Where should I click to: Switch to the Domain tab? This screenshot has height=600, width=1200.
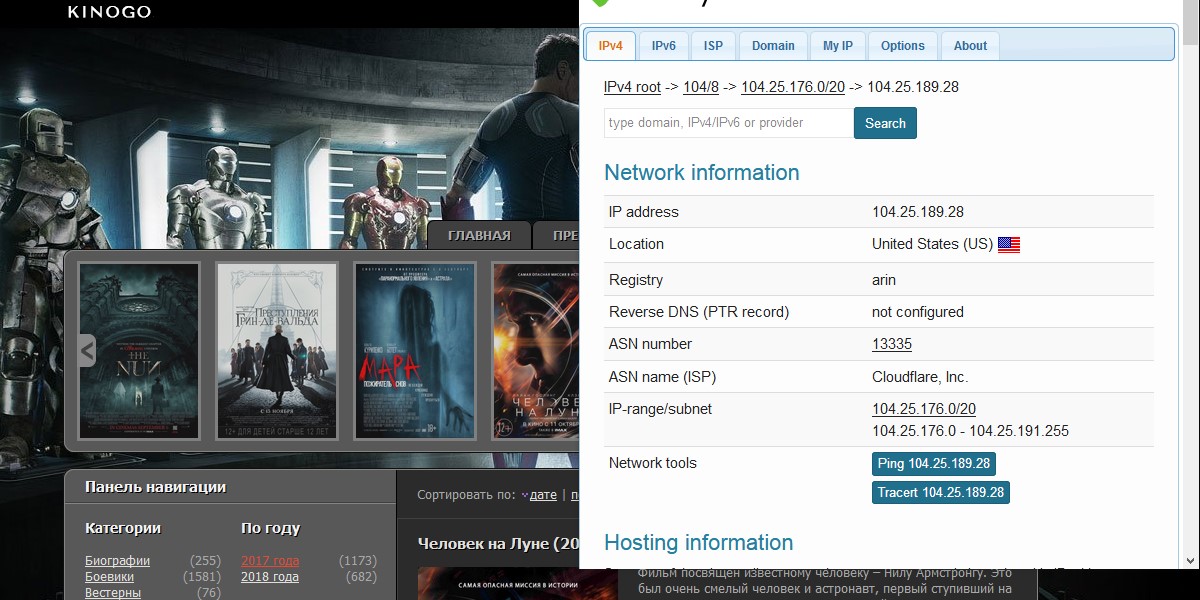point(773,46)
